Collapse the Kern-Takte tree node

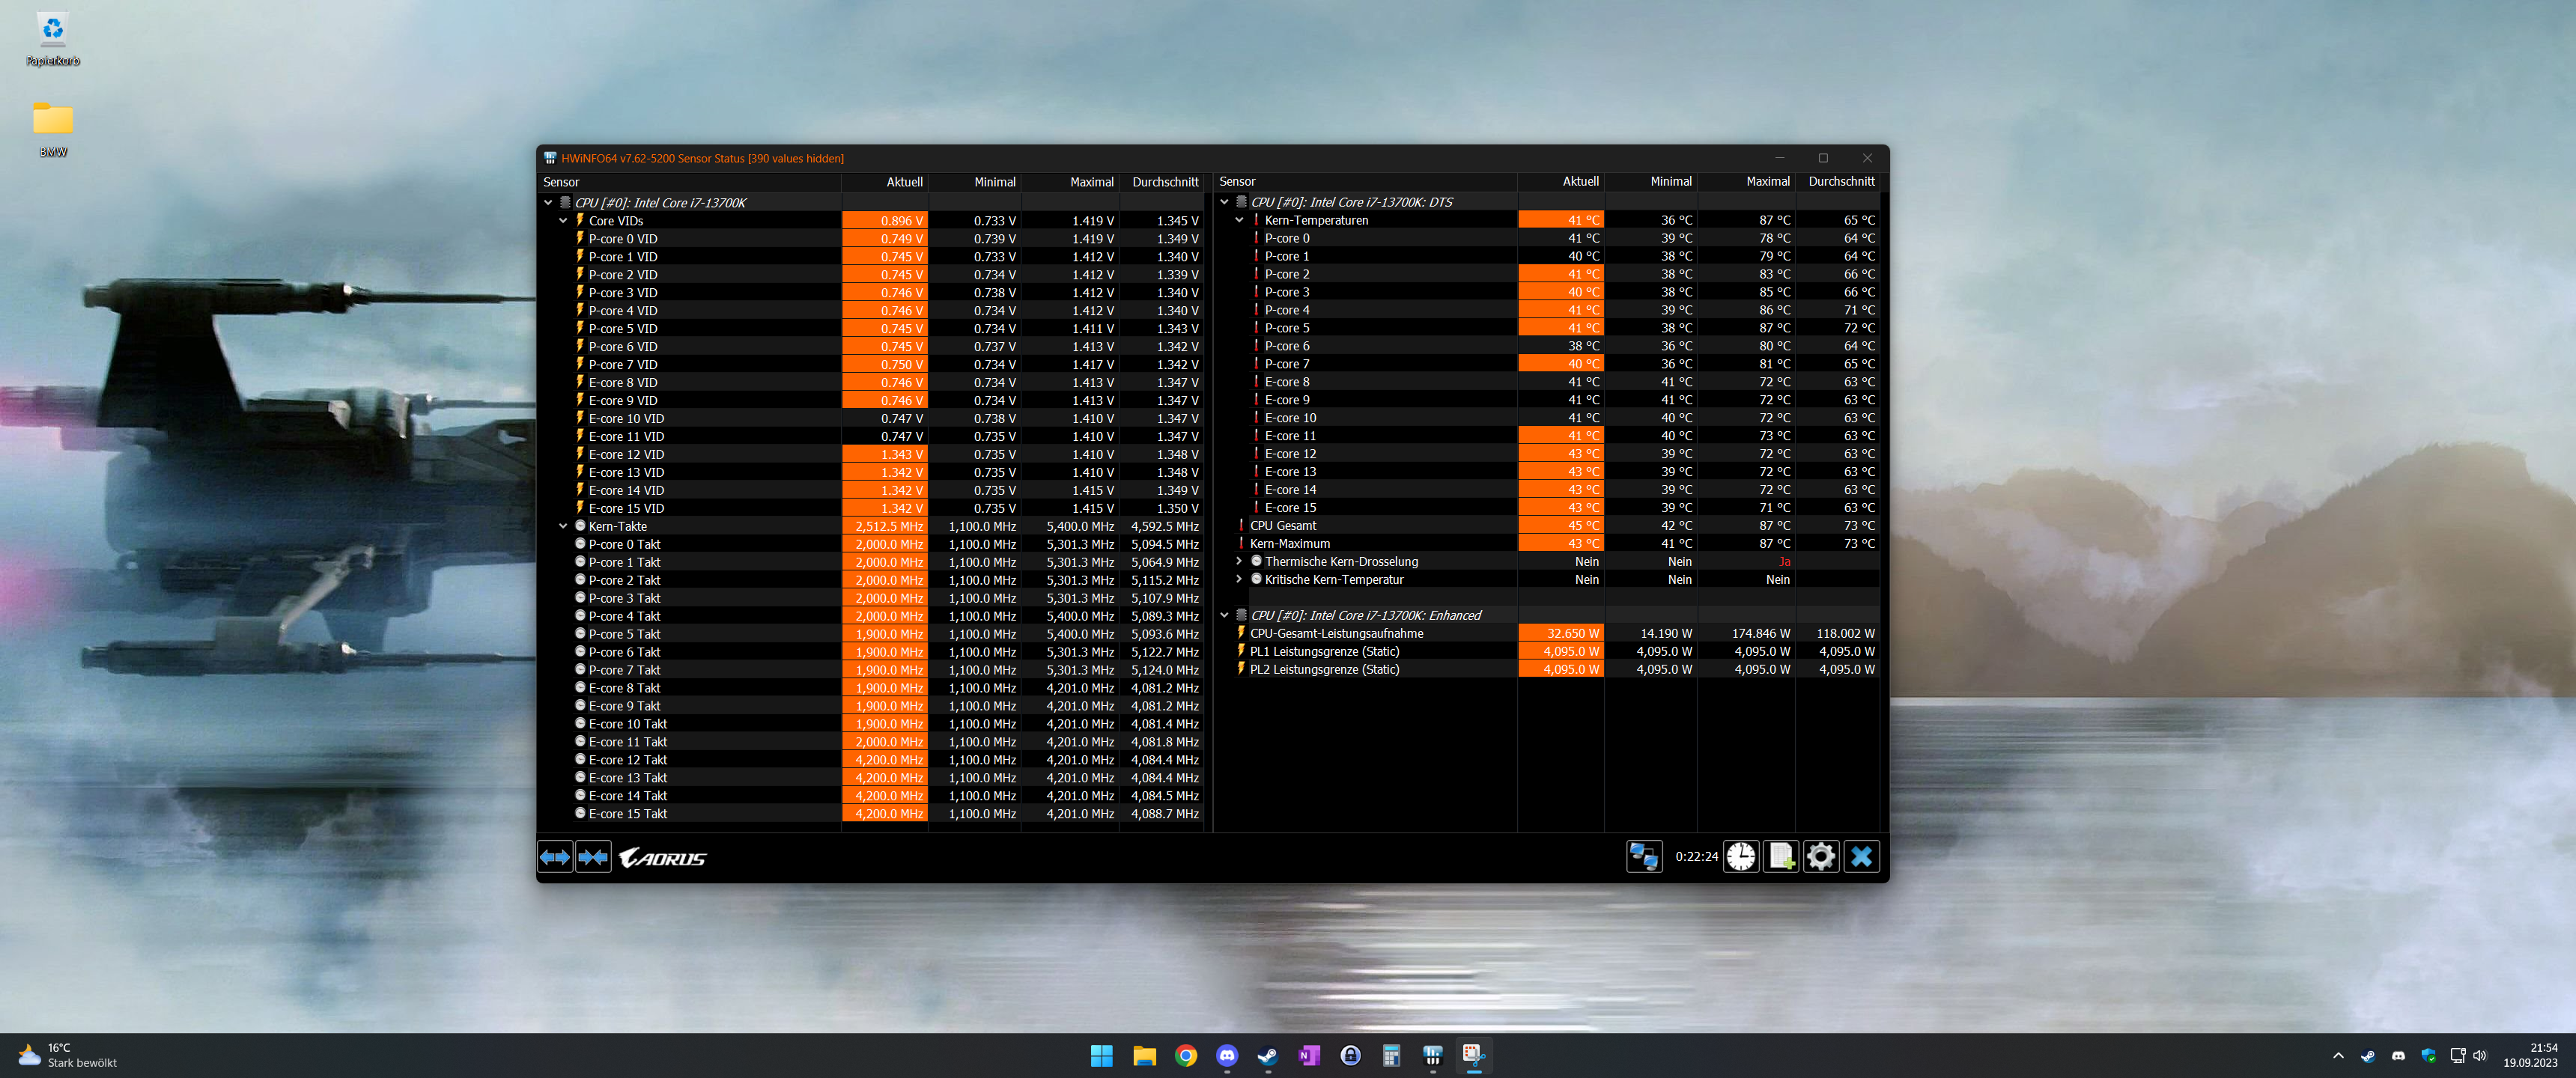563,526
